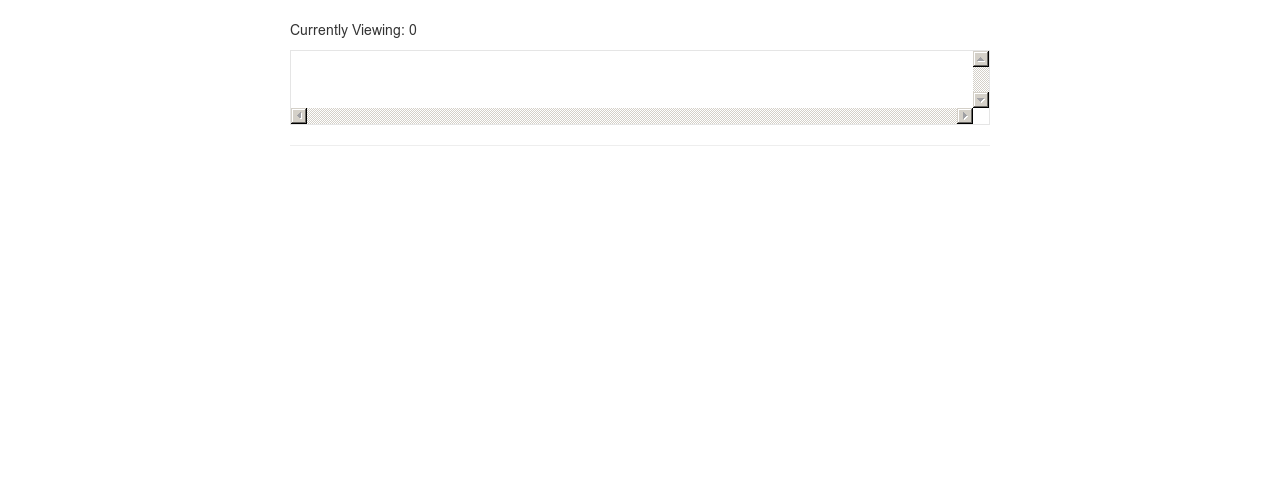Click the 'Currently Viewing: 0' label
This screenshot has width=1280, height=480.
pos(353,30)
